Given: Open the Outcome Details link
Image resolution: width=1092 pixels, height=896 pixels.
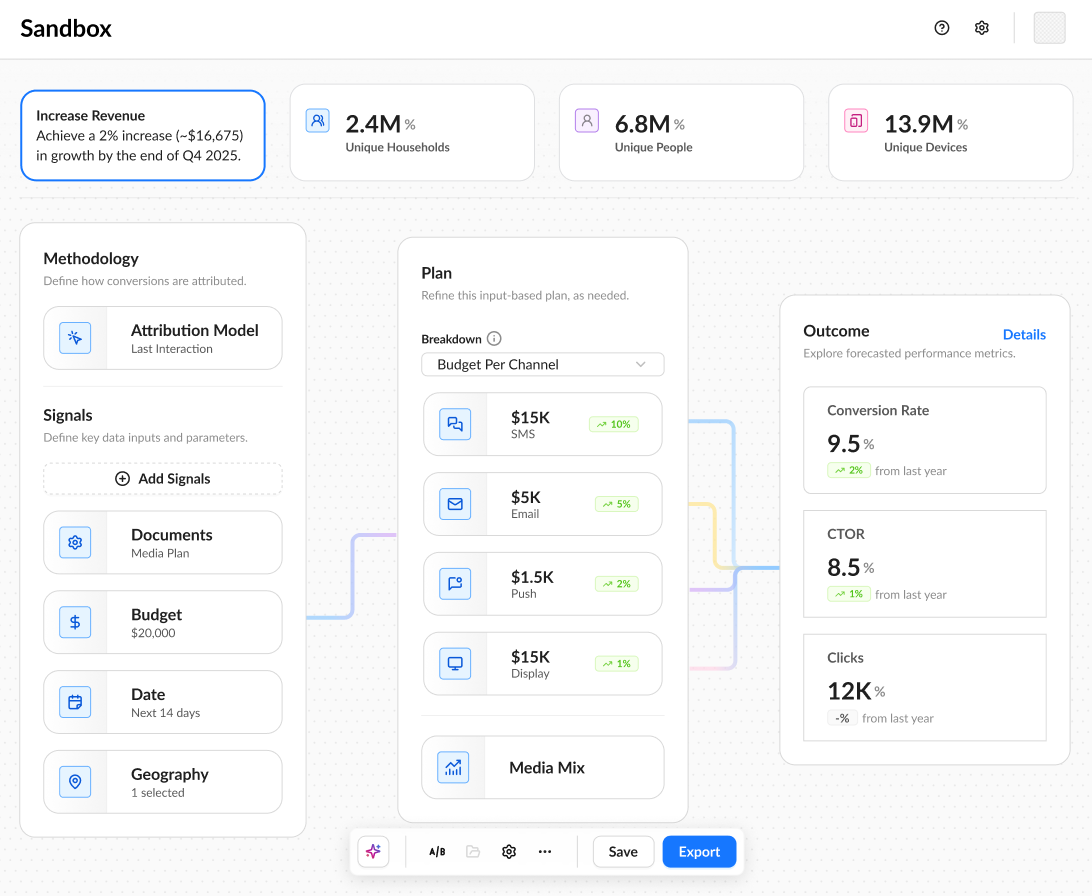Looking at the screenshot, I should (1024, 335).
